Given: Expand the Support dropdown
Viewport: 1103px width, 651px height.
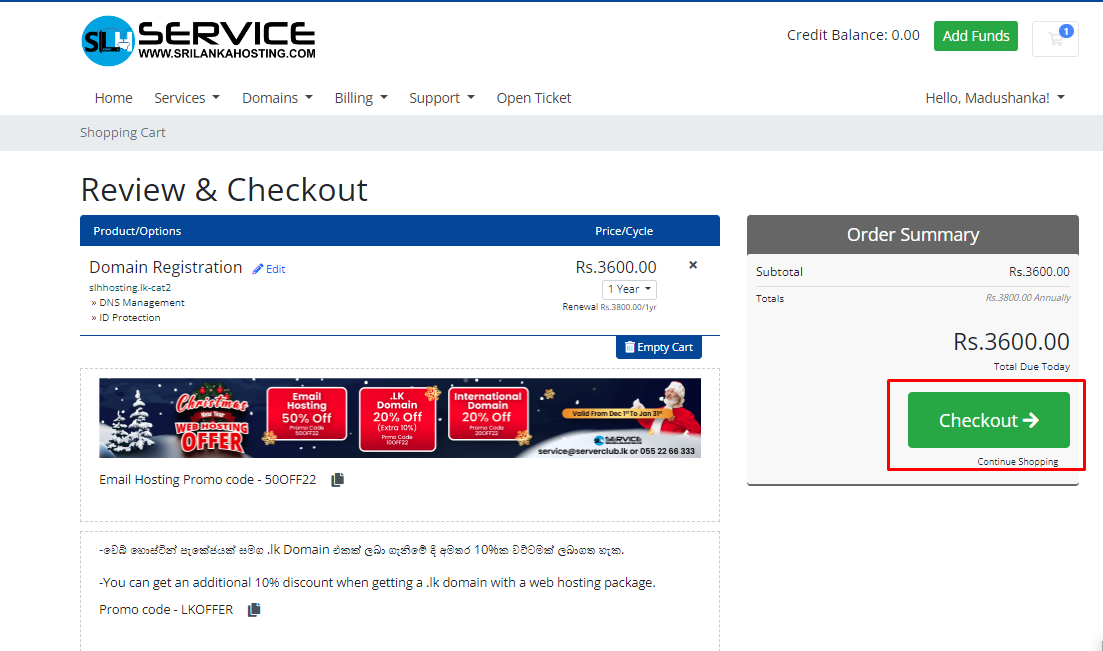Looking at the screenshot, I should coord(441,97).
